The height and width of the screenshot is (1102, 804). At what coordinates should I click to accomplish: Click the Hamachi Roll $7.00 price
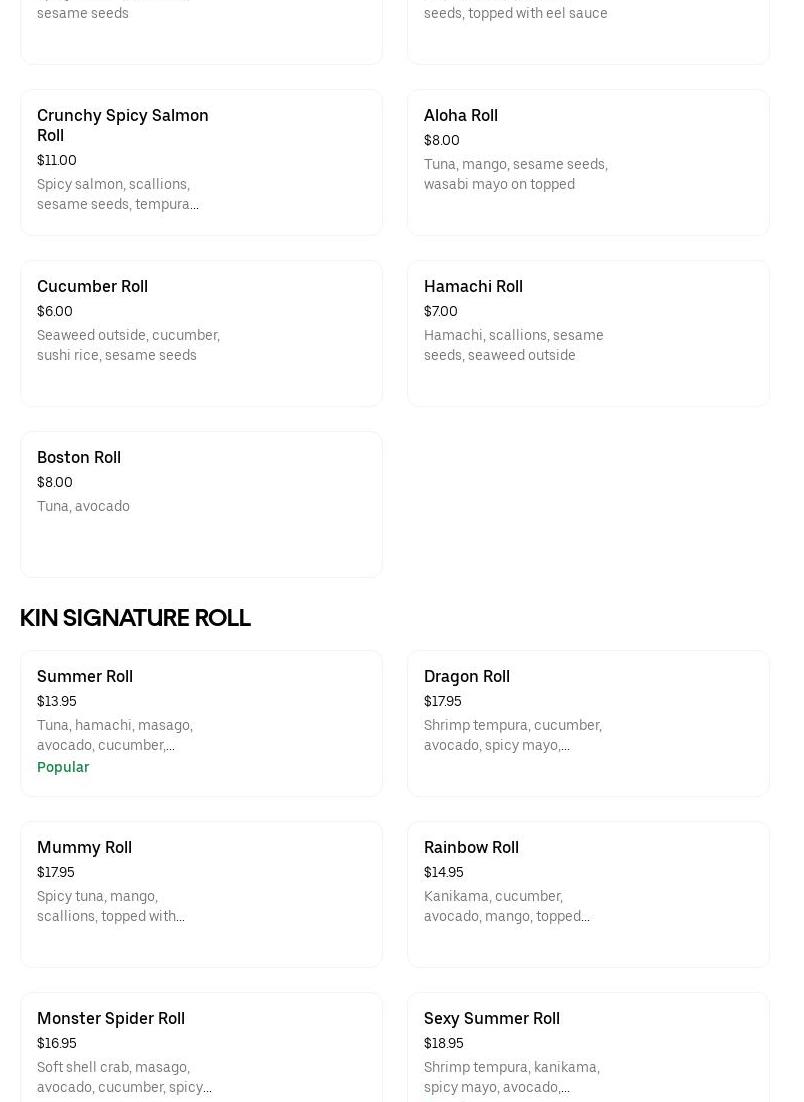(x=441, y=311)
